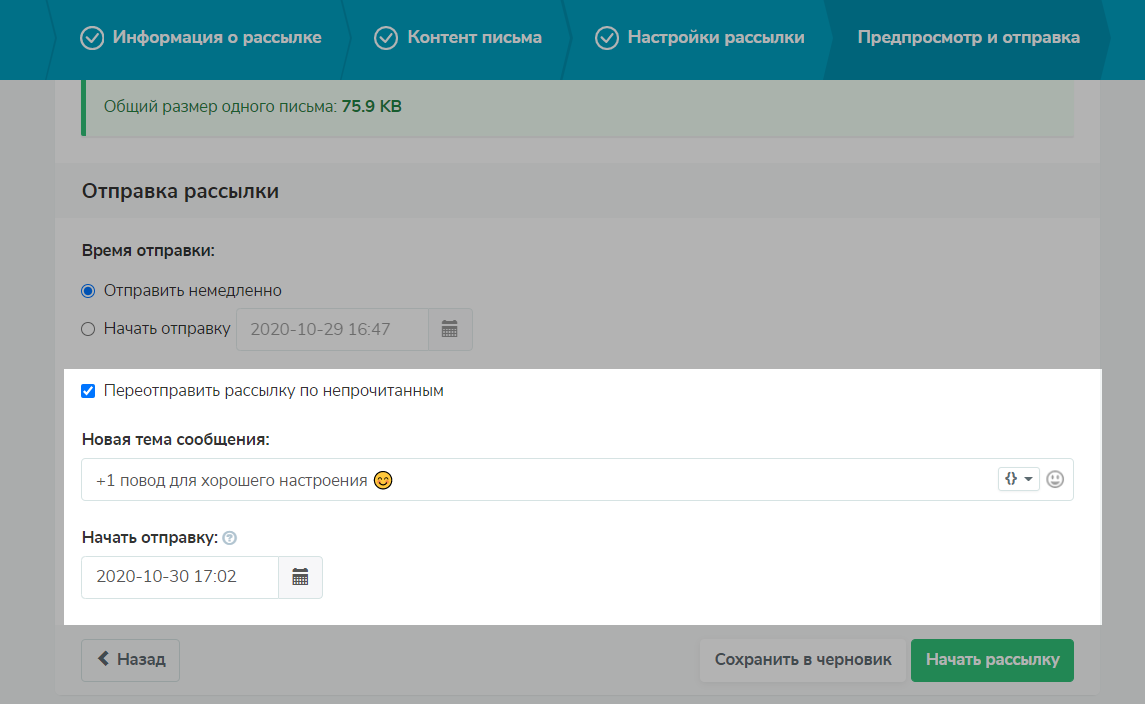Save campaign as draft via Сохранить в черновик
Screen dimensions: 1145x704
(802, 660)
